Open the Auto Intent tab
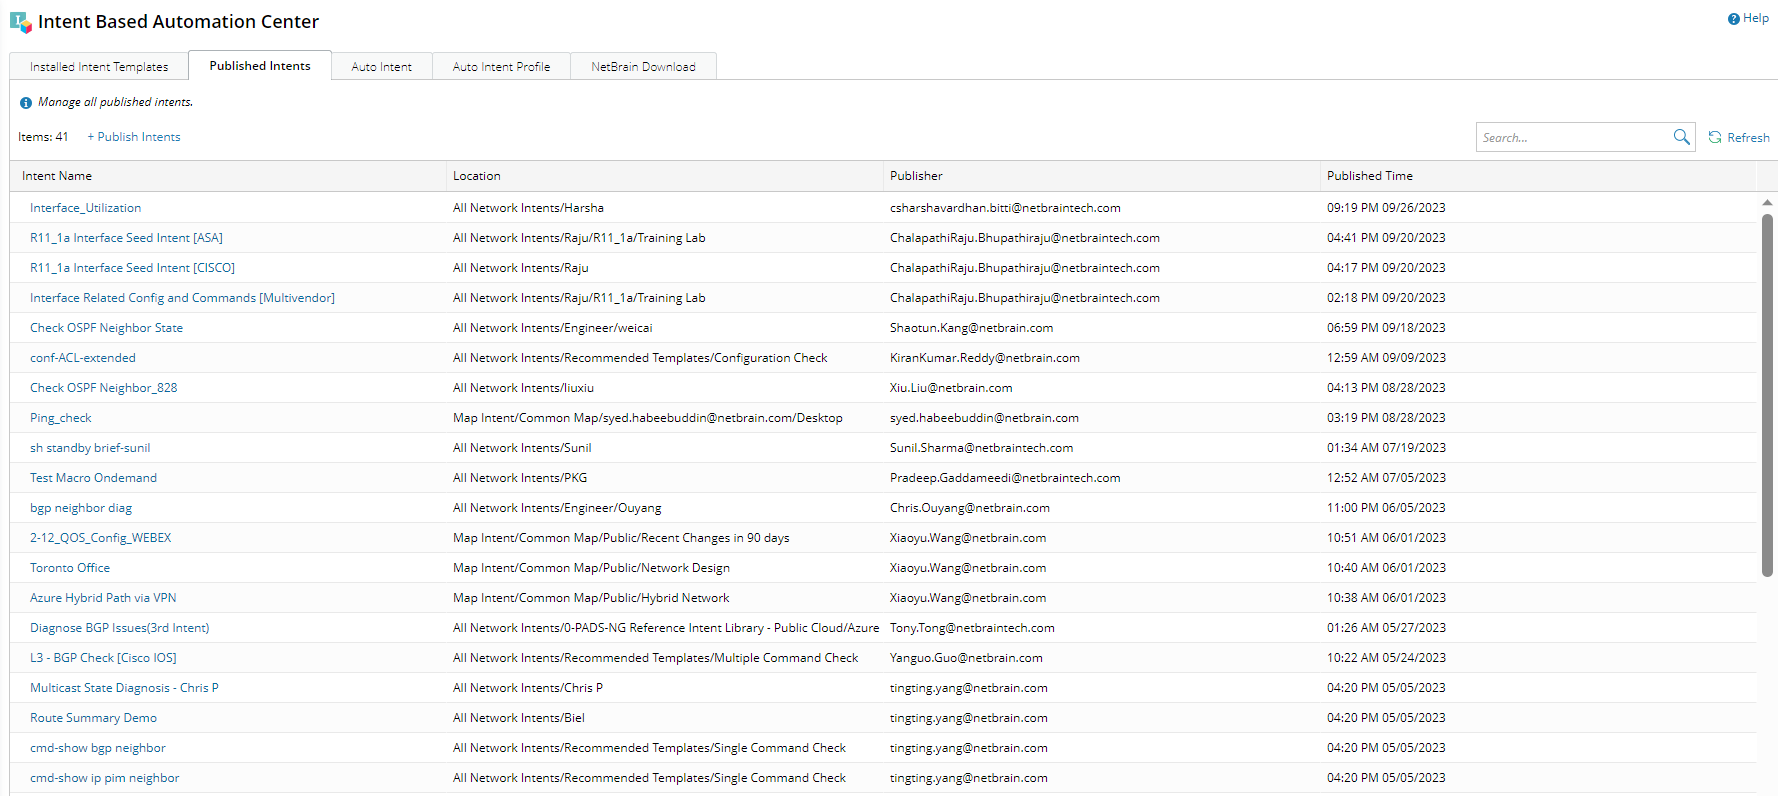 click(381, 67)
